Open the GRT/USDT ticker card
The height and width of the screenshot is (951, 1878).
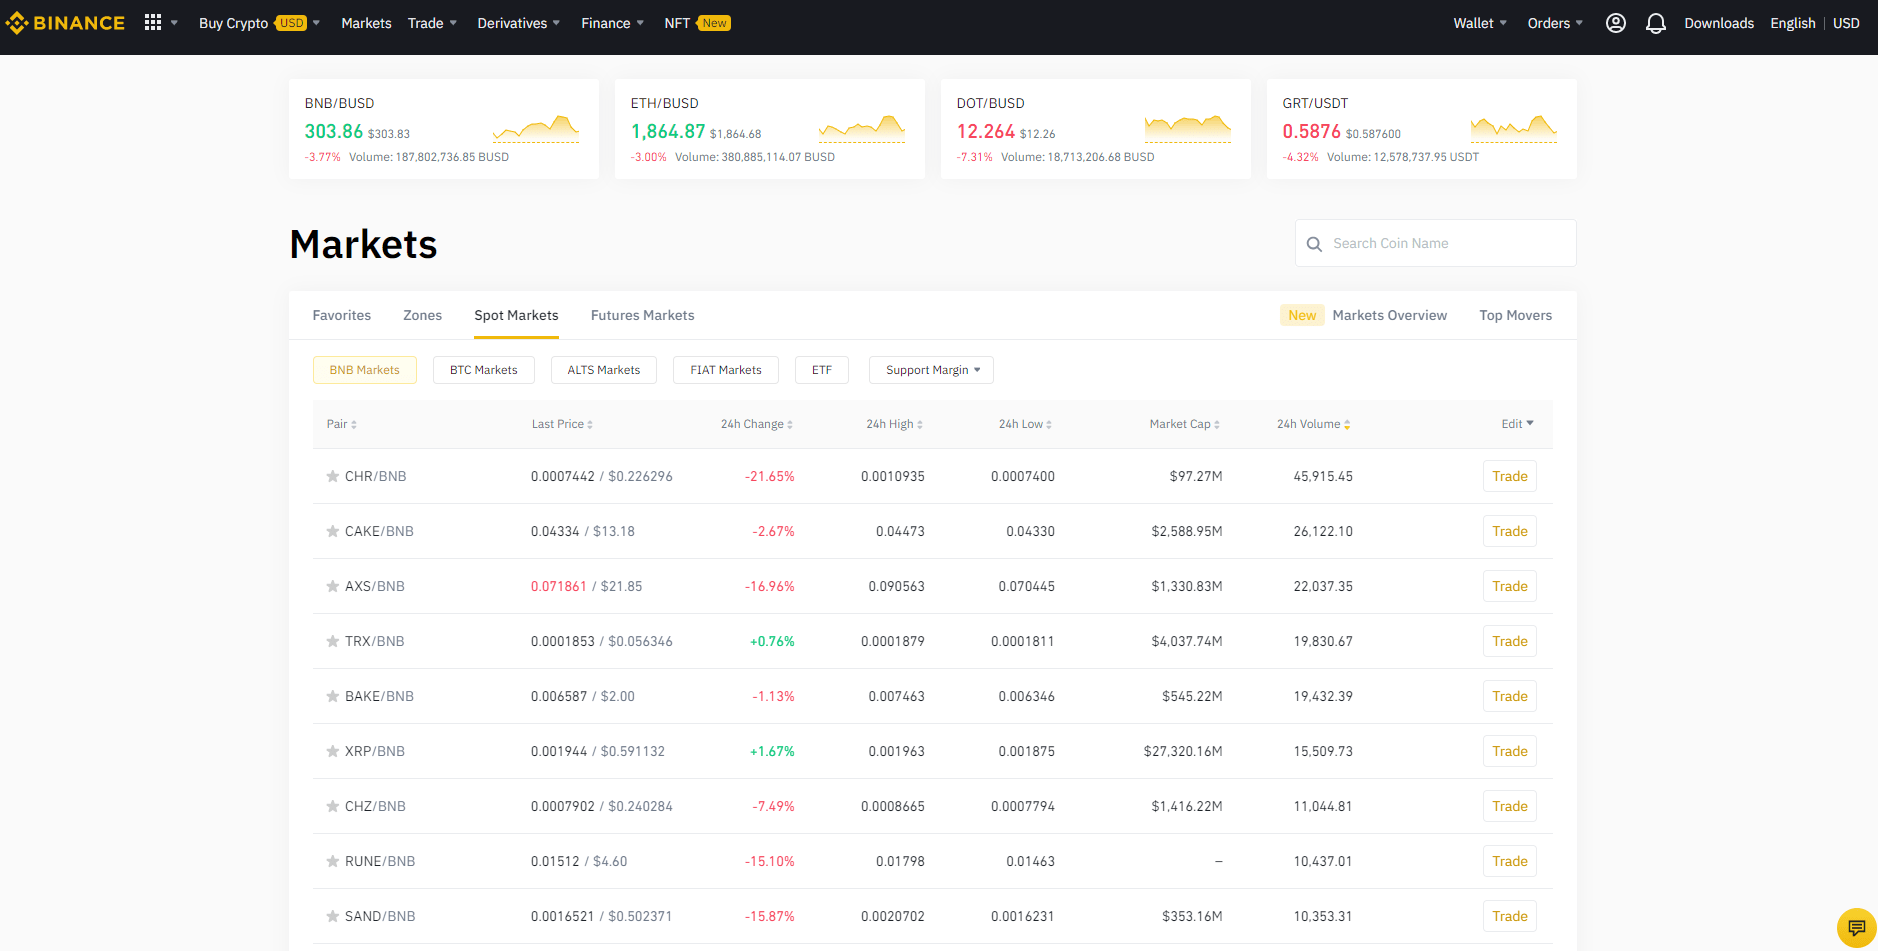(1422, 129)
